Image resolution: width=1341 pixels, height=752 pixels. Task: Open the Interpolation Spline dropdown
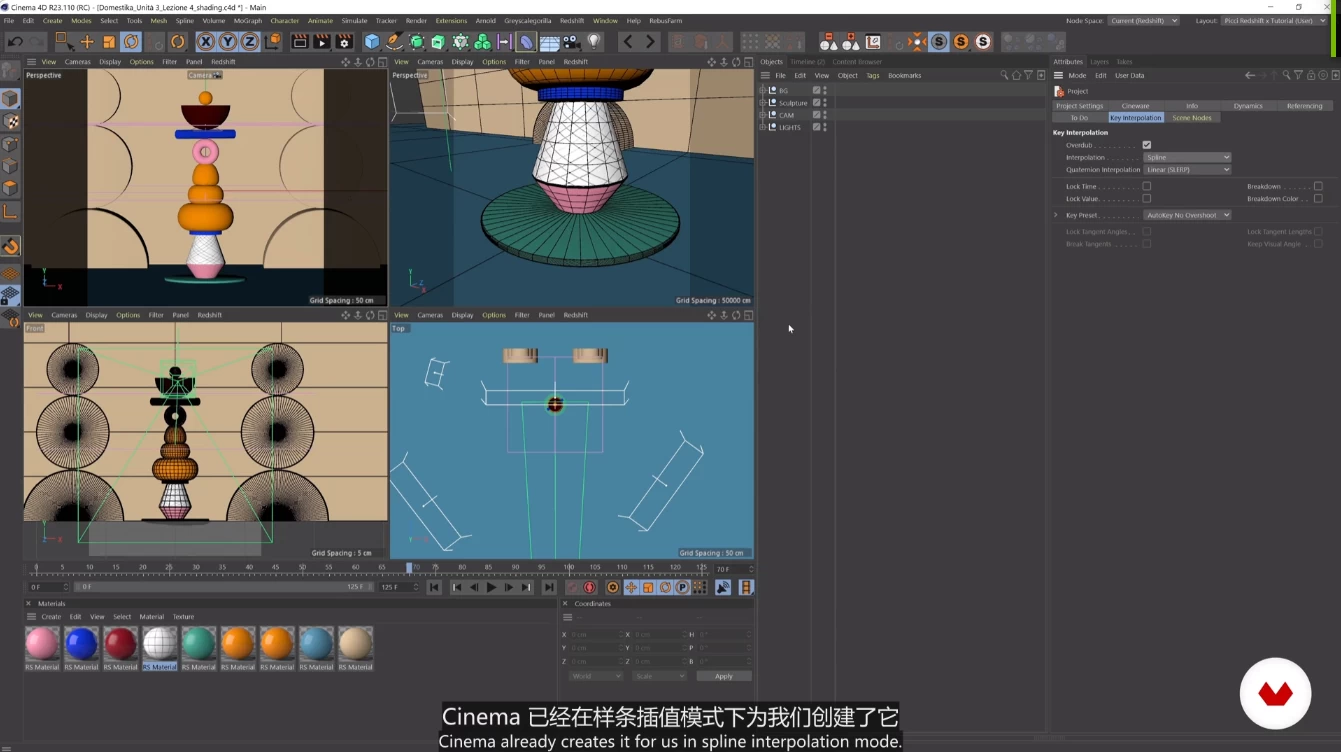[x=1187, y=157]
